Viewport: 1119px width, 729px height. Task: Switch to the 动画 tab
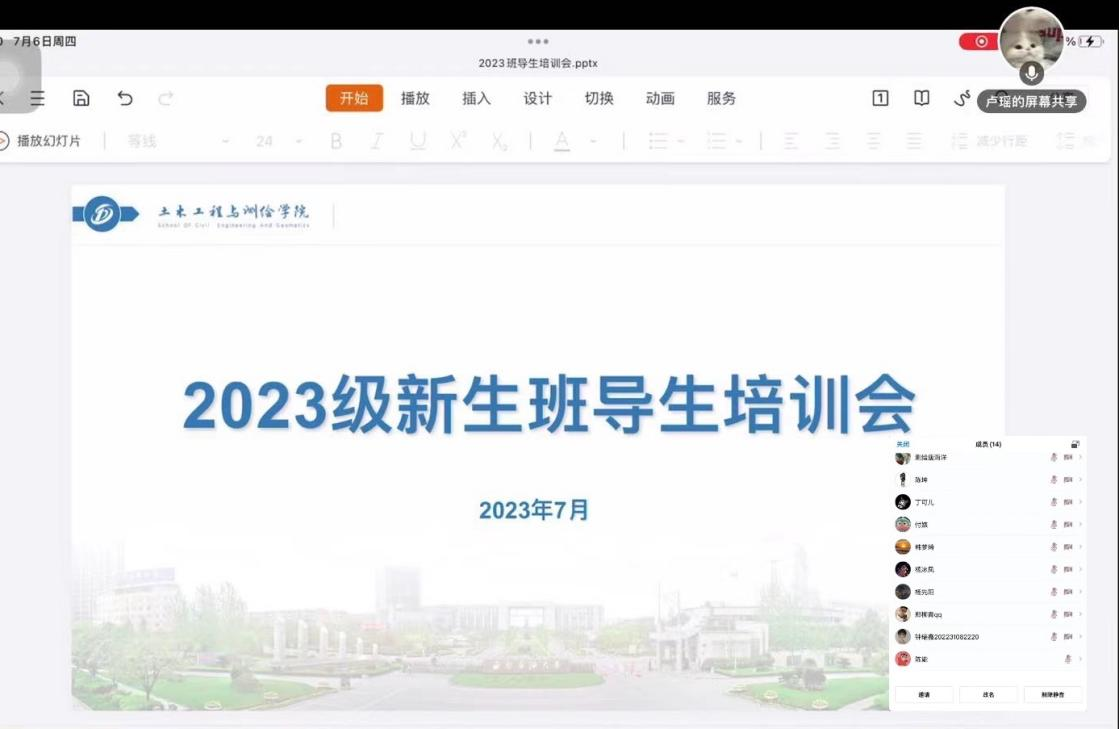click(x=660, y=98)
